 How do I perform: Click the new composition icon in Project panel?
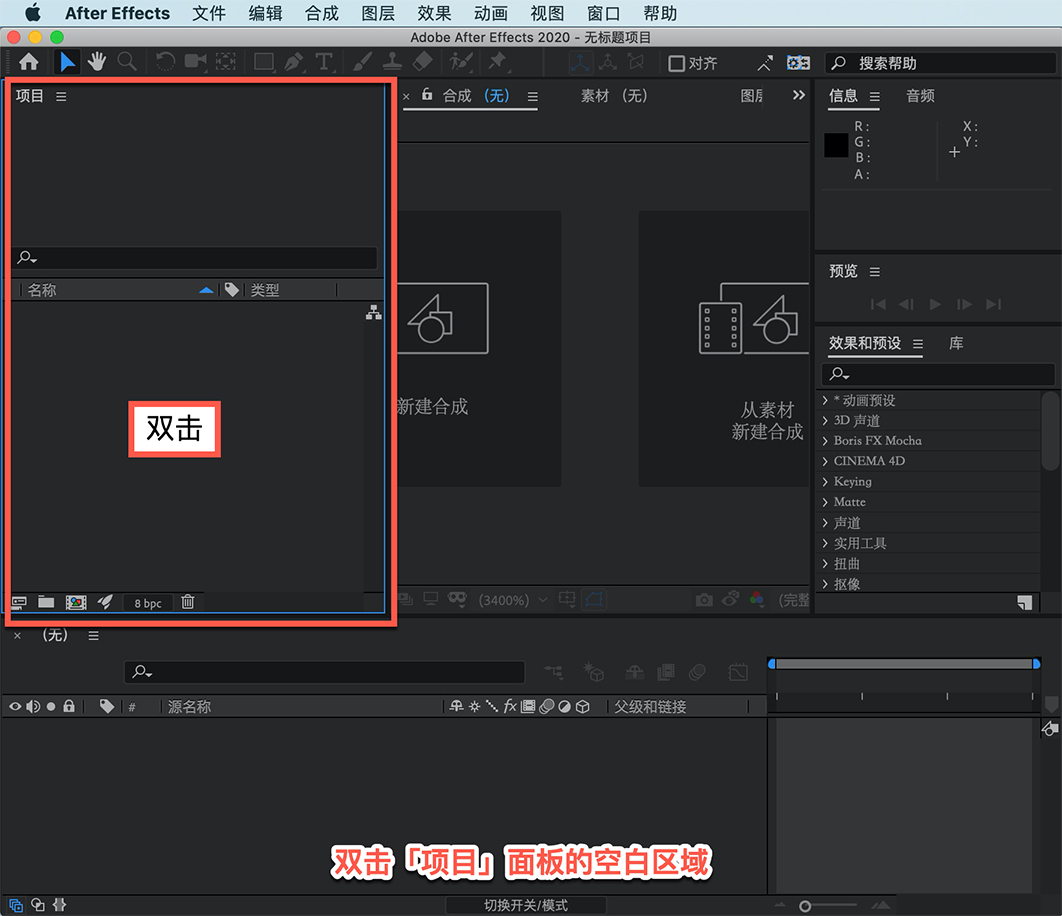tap(76, 602)
